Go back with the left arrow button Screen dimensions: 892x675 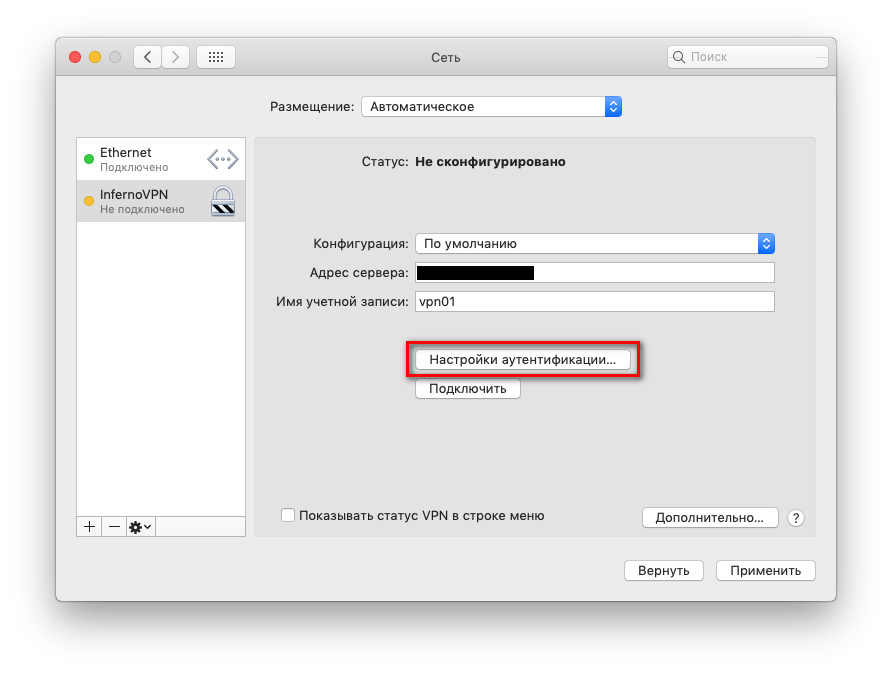(147, 57)
